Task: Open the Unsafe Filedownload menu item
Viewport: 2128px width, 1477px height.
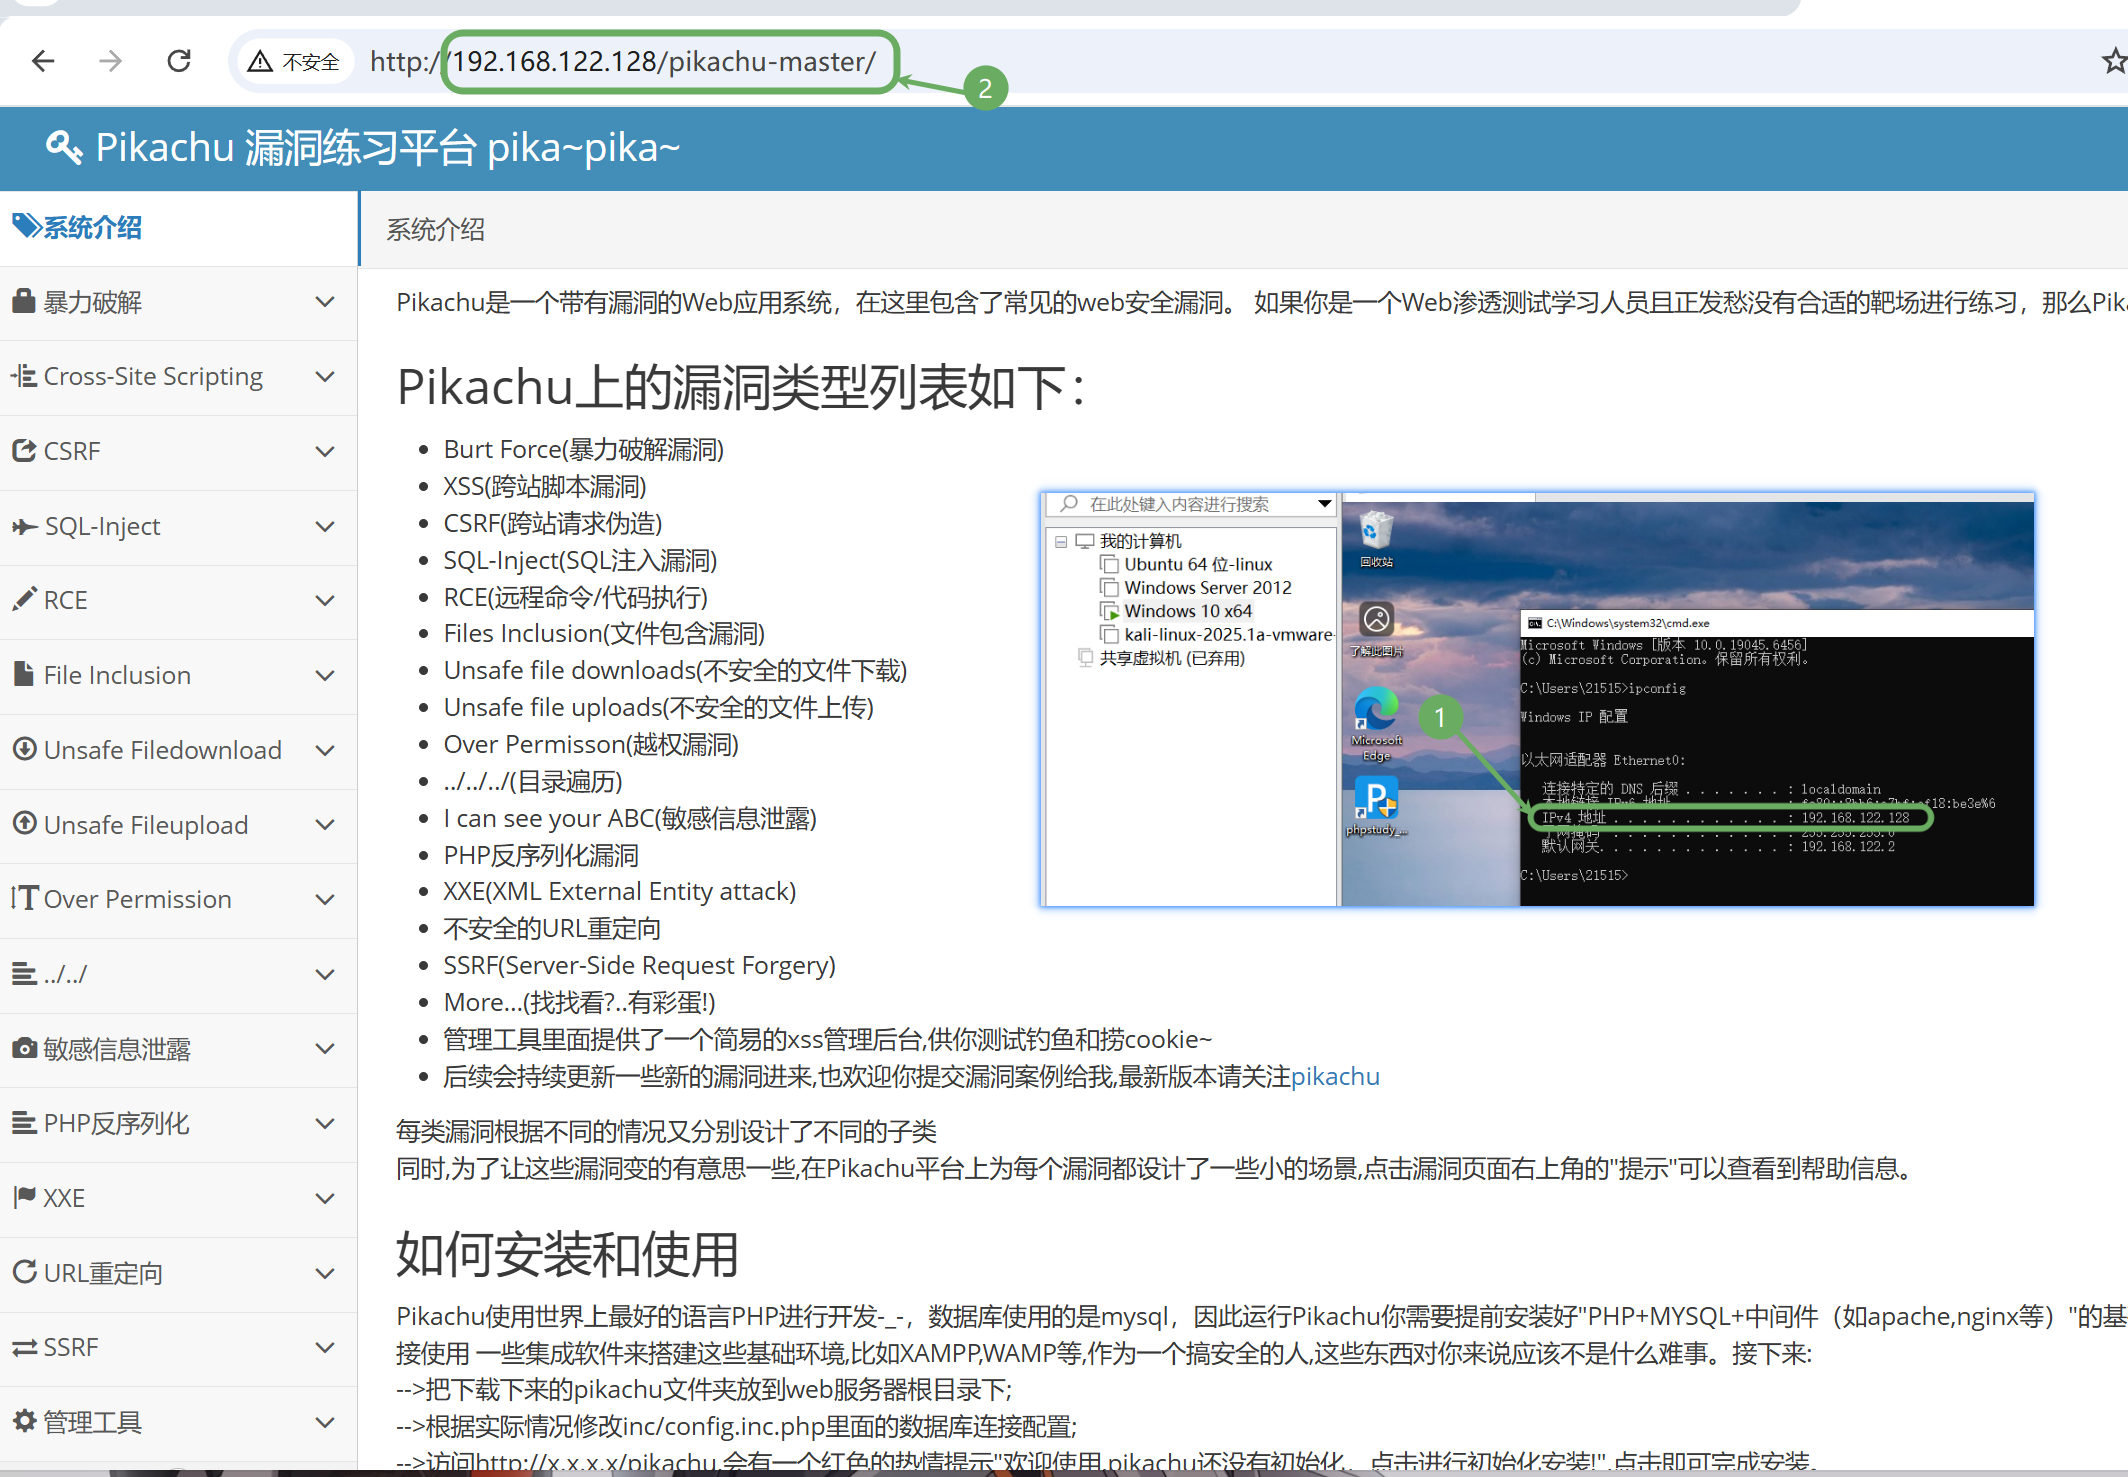Action: (x=178, y=750)
